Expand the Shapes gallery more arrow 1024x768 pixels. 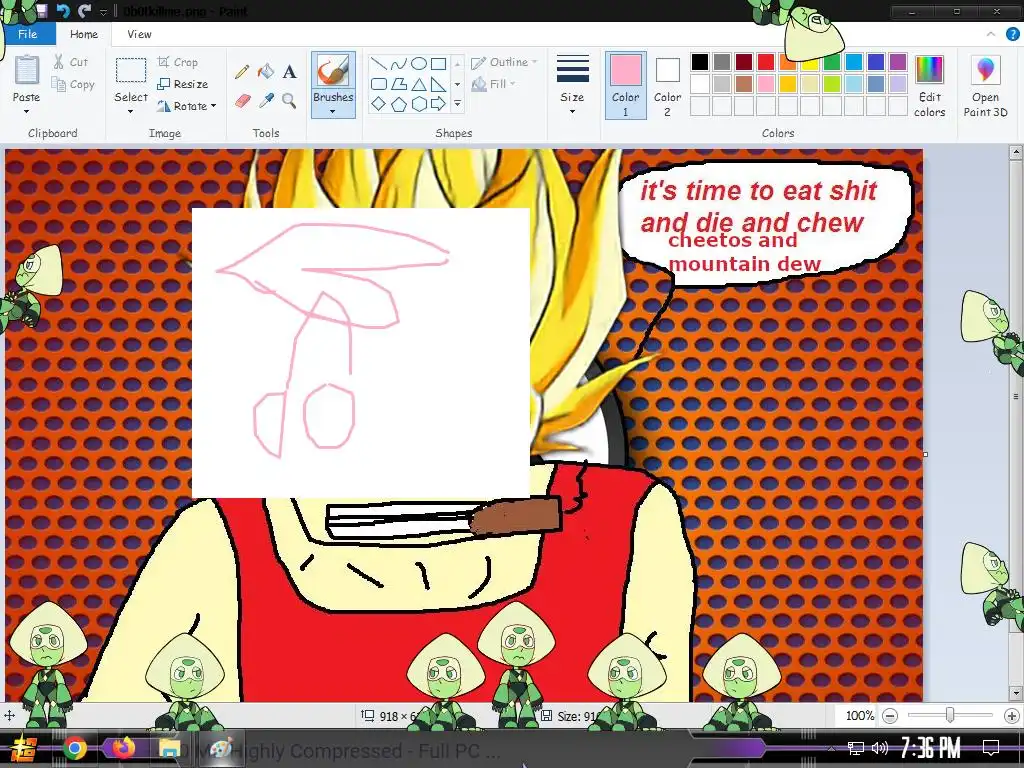[x=457, y=103]
